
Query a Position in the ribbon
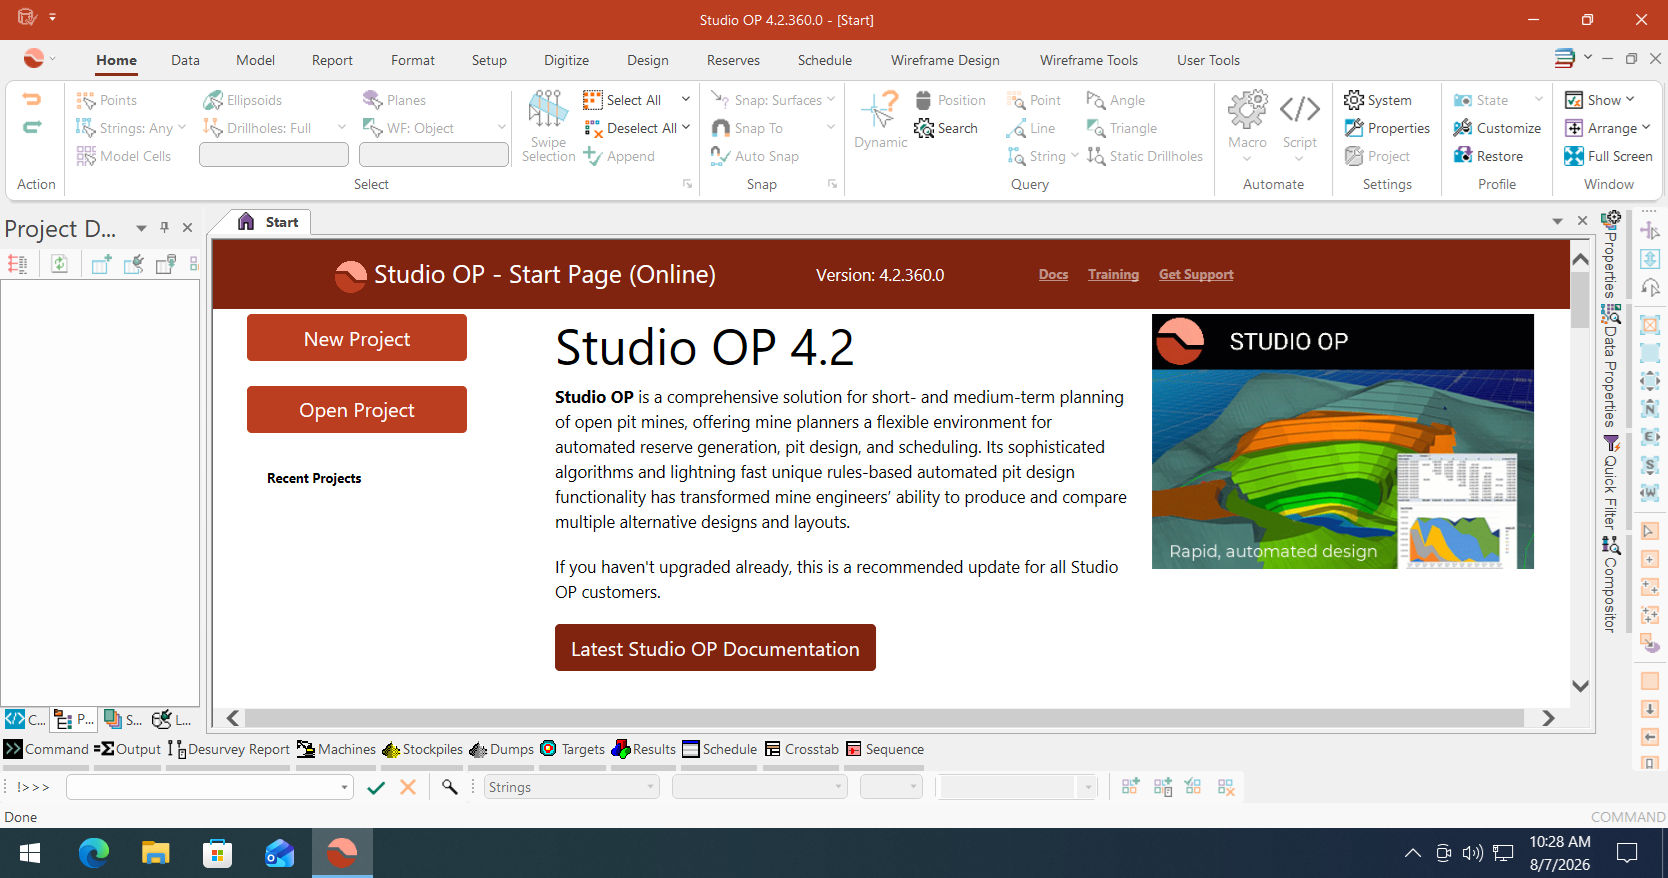point(950,100)
